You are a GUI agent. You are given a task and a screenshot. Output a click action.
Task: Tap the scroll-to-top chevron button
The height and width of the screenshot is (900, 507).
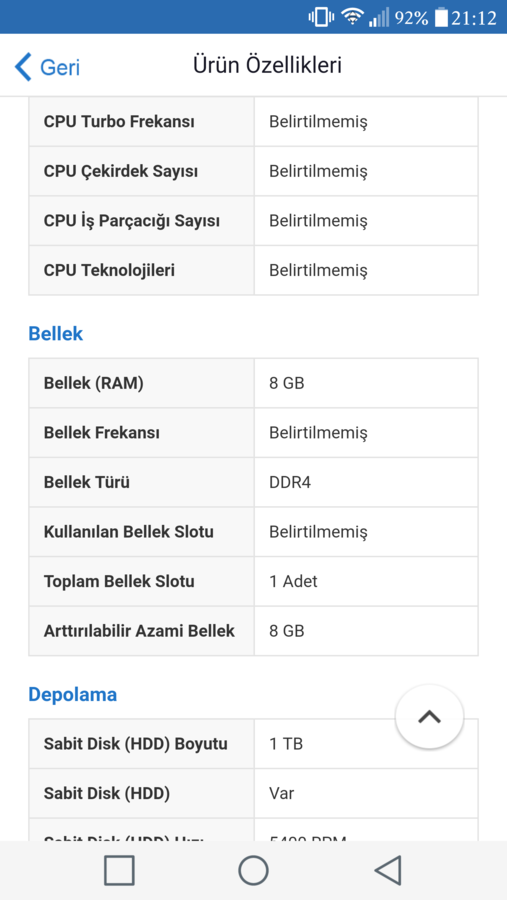pos(429,716)
